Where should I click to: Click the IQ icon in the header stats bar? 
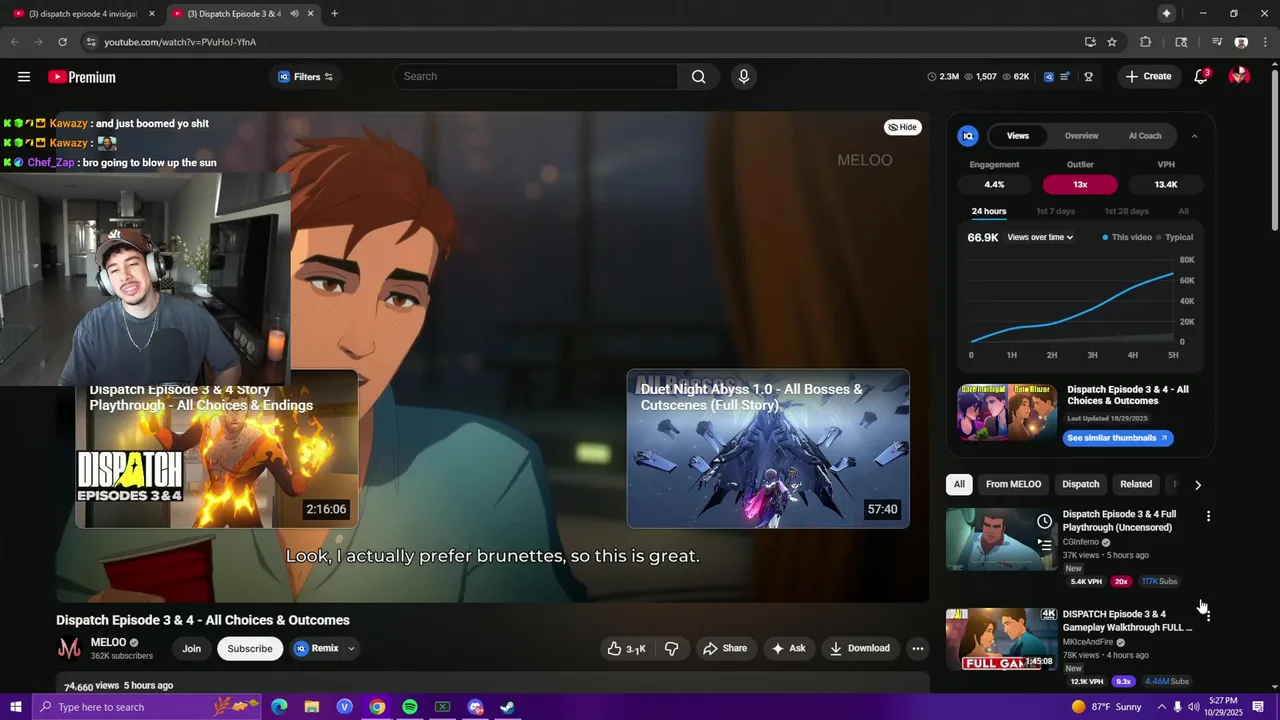pyautogui.click(x=1048, y=77)
